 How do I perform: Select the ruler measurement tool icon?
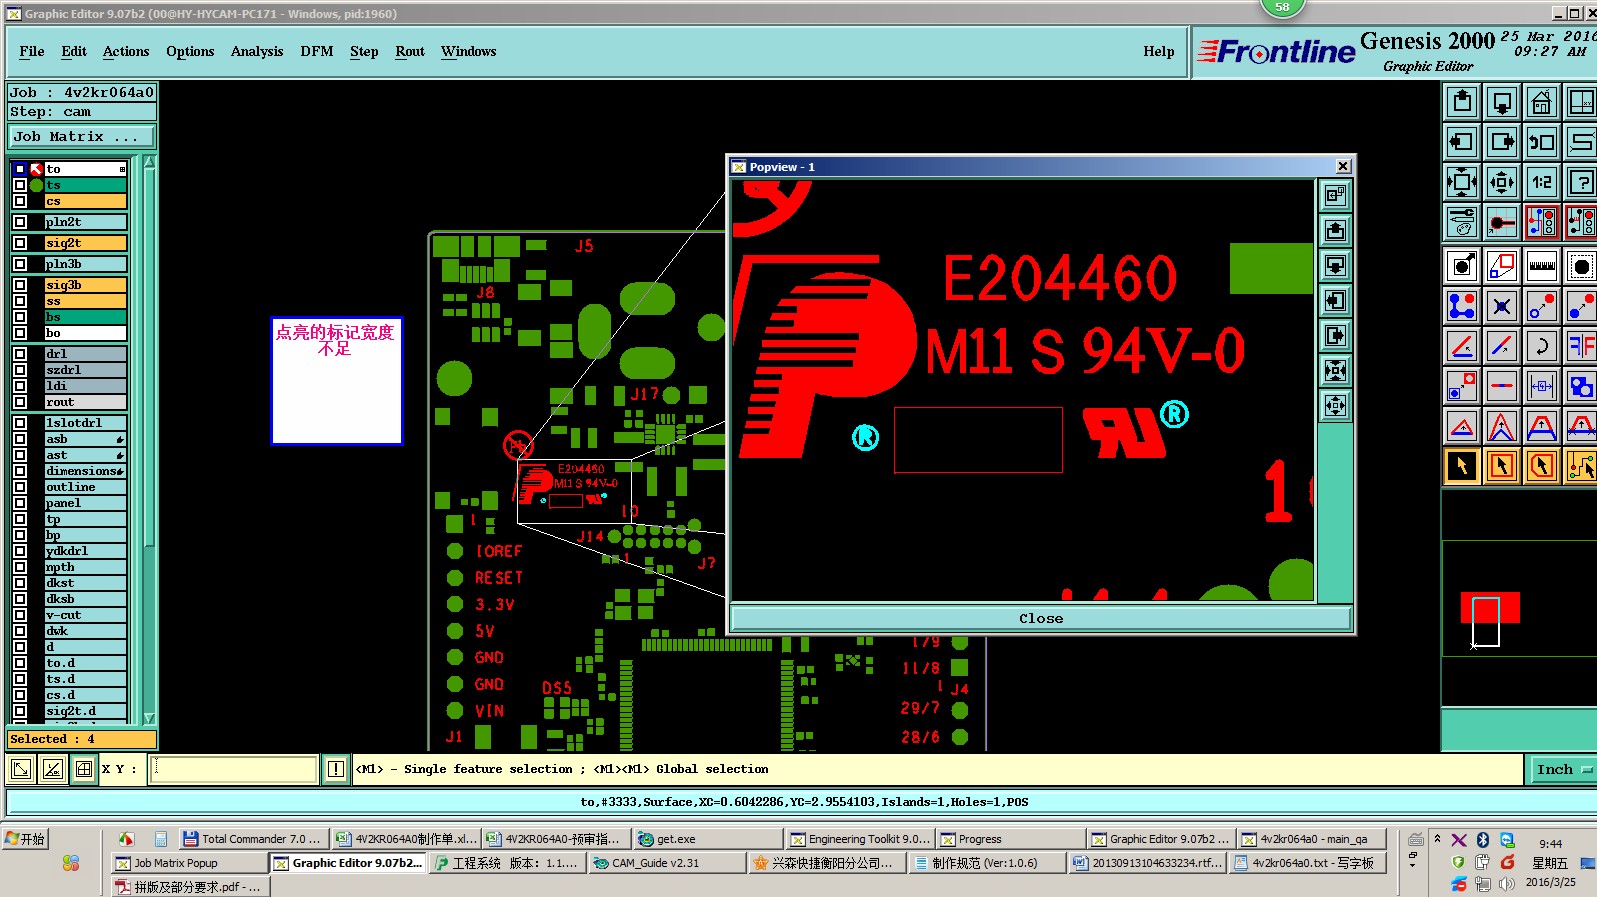tap(1542, 266)
